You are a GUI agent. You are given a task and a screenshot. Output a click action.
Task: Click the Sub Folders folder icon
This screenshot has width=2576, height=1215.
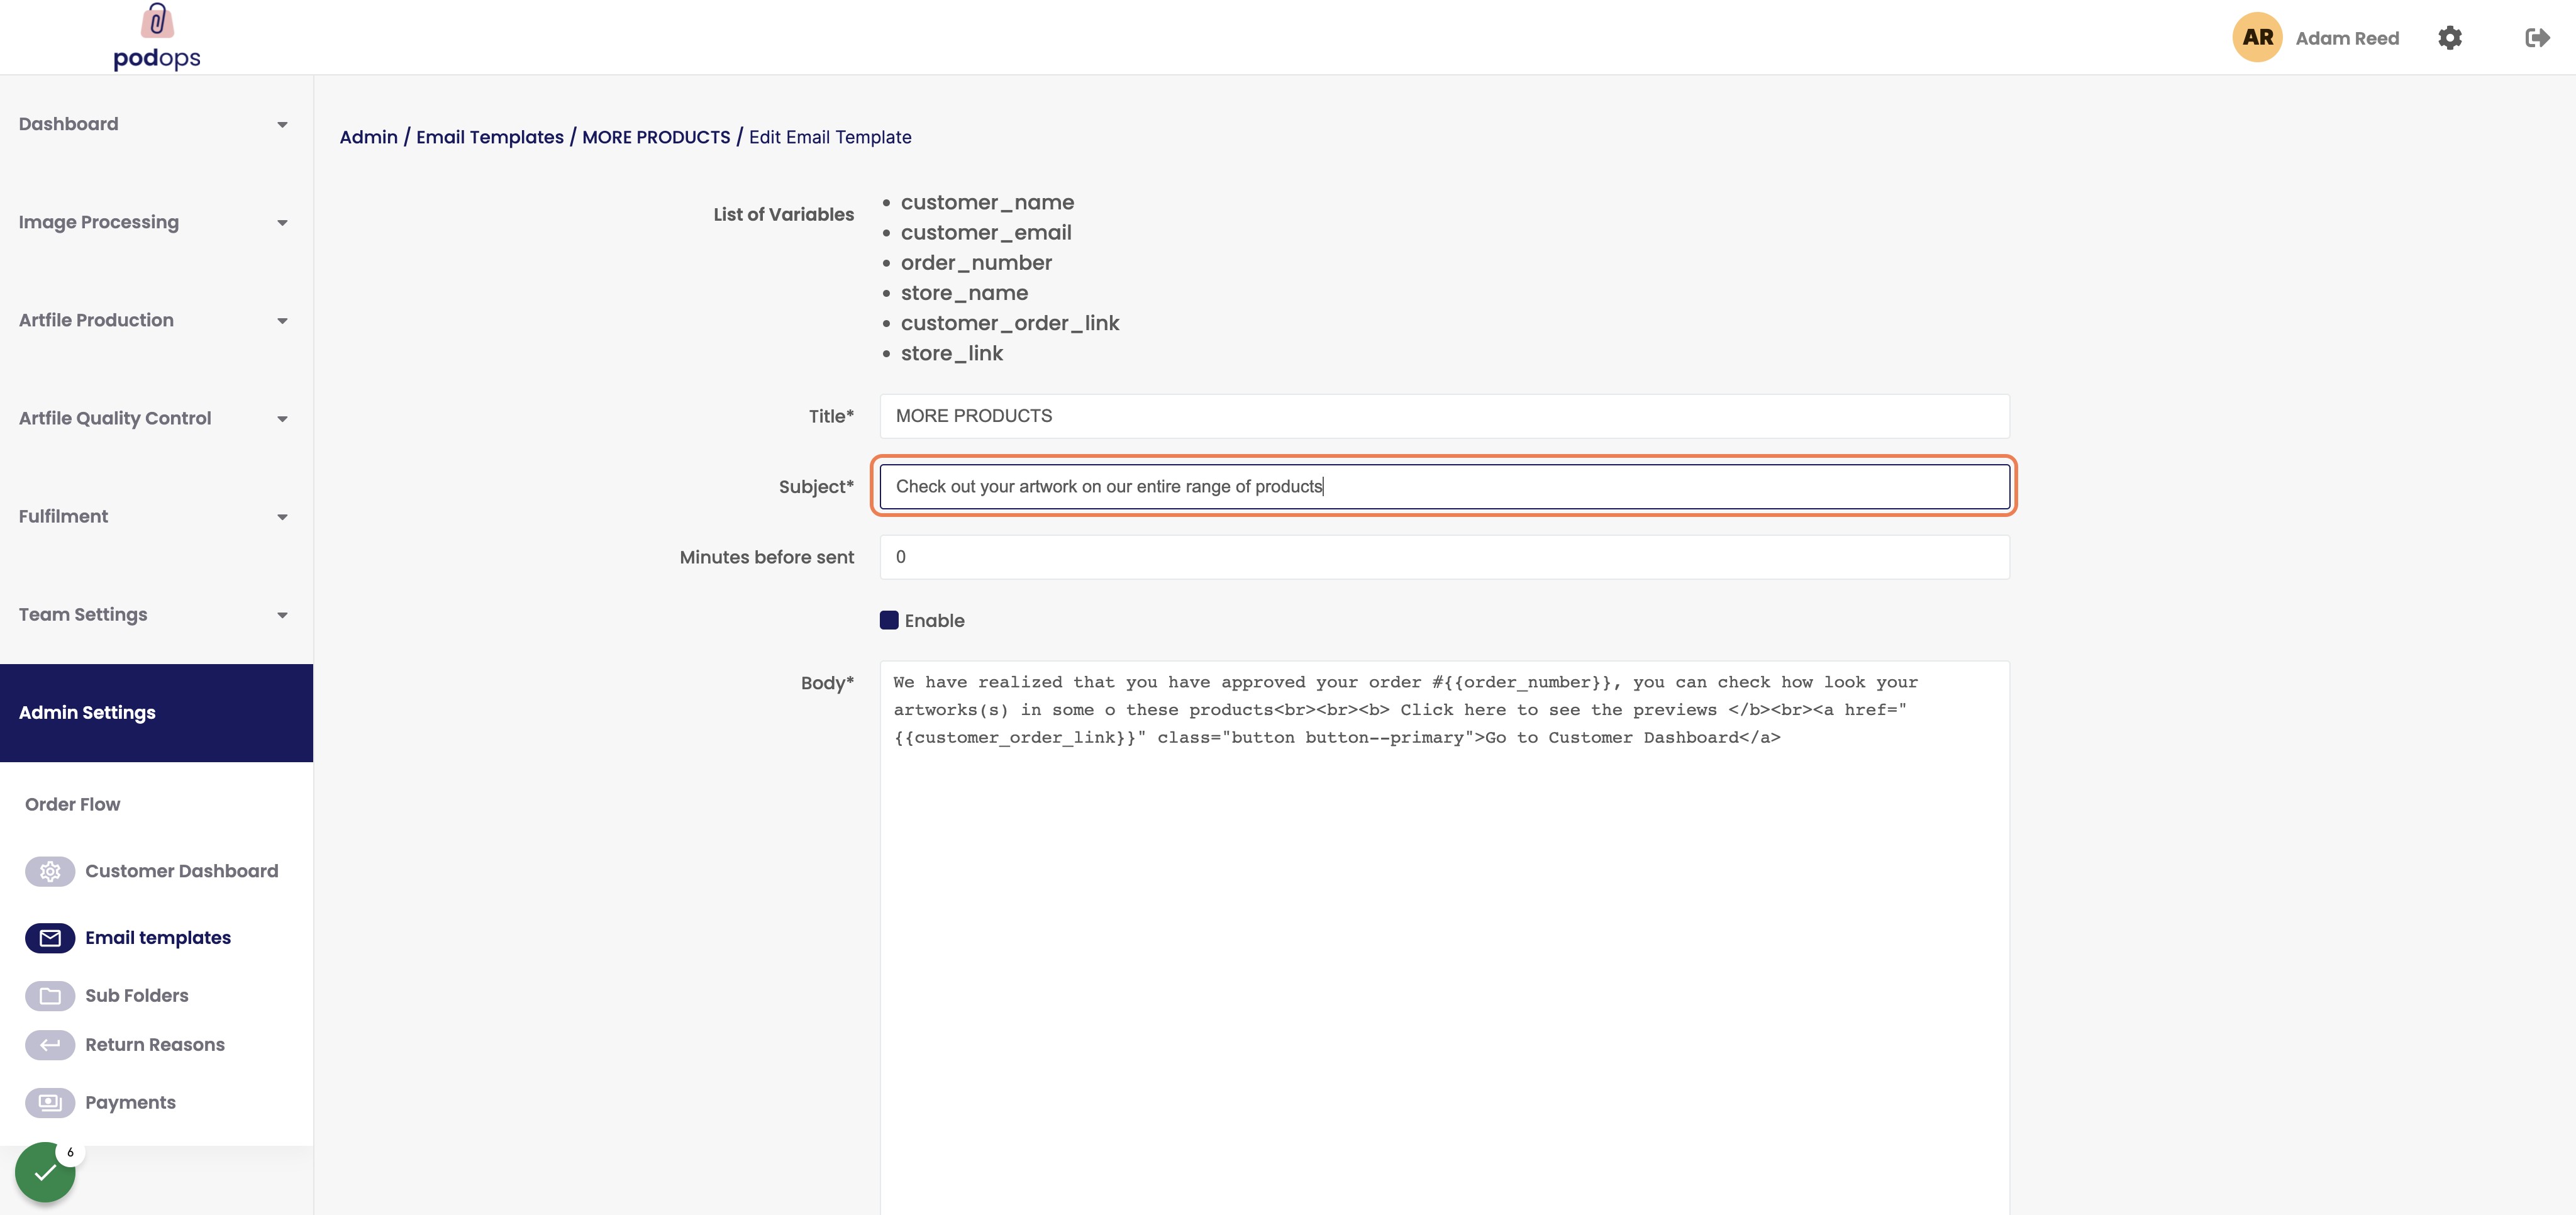click(50, 996)
